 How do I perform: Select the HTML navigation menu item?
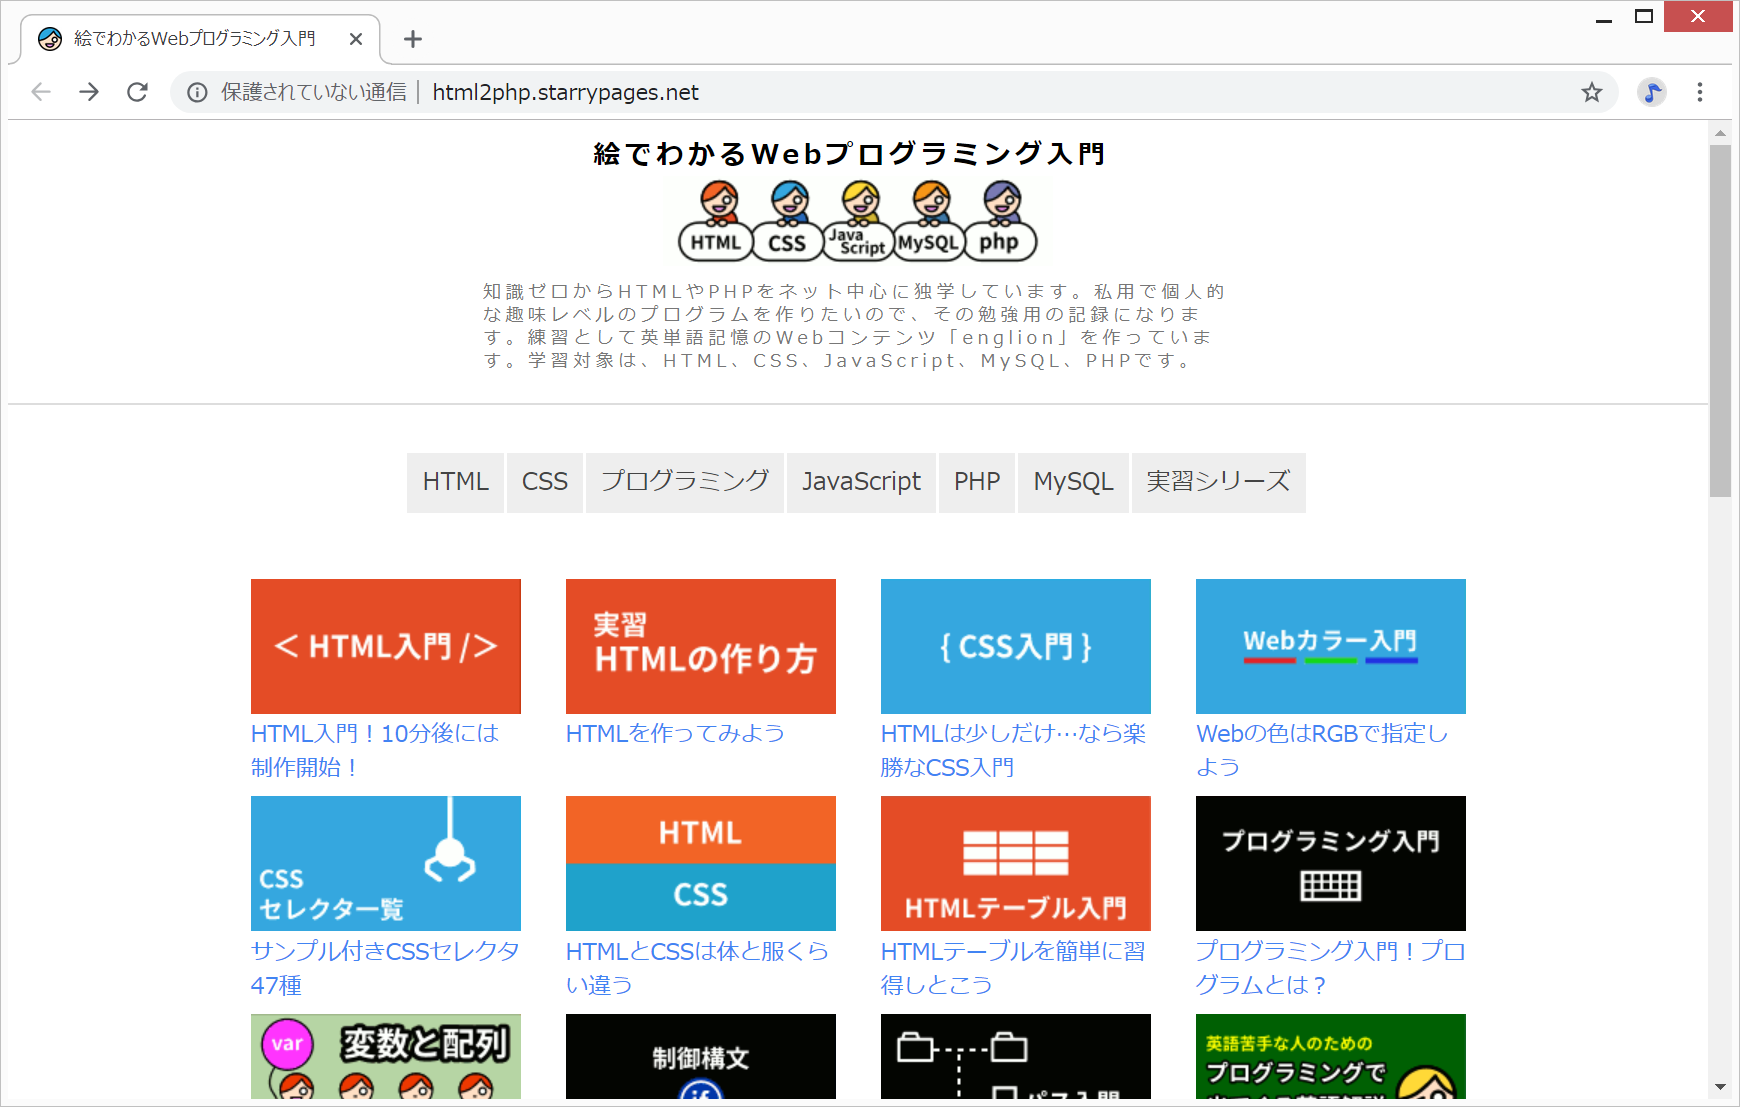point(455,482)
